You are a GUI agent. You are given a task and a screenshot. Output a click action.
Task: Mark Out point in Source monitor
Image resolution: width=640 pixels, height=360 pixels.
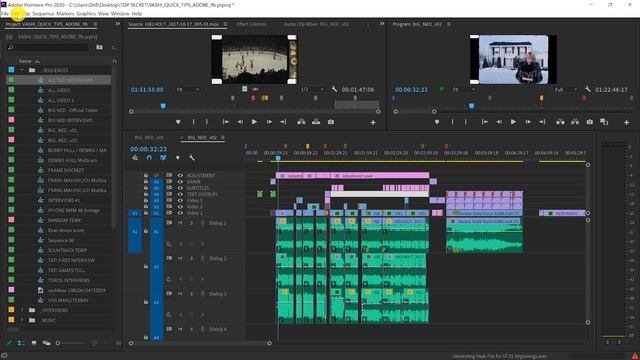[207, 122]
